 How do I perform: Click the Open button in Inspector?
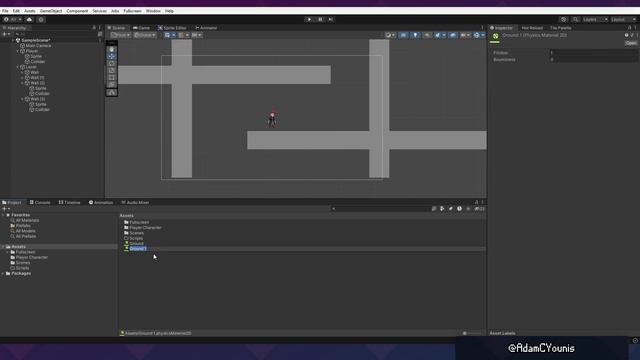631,43
